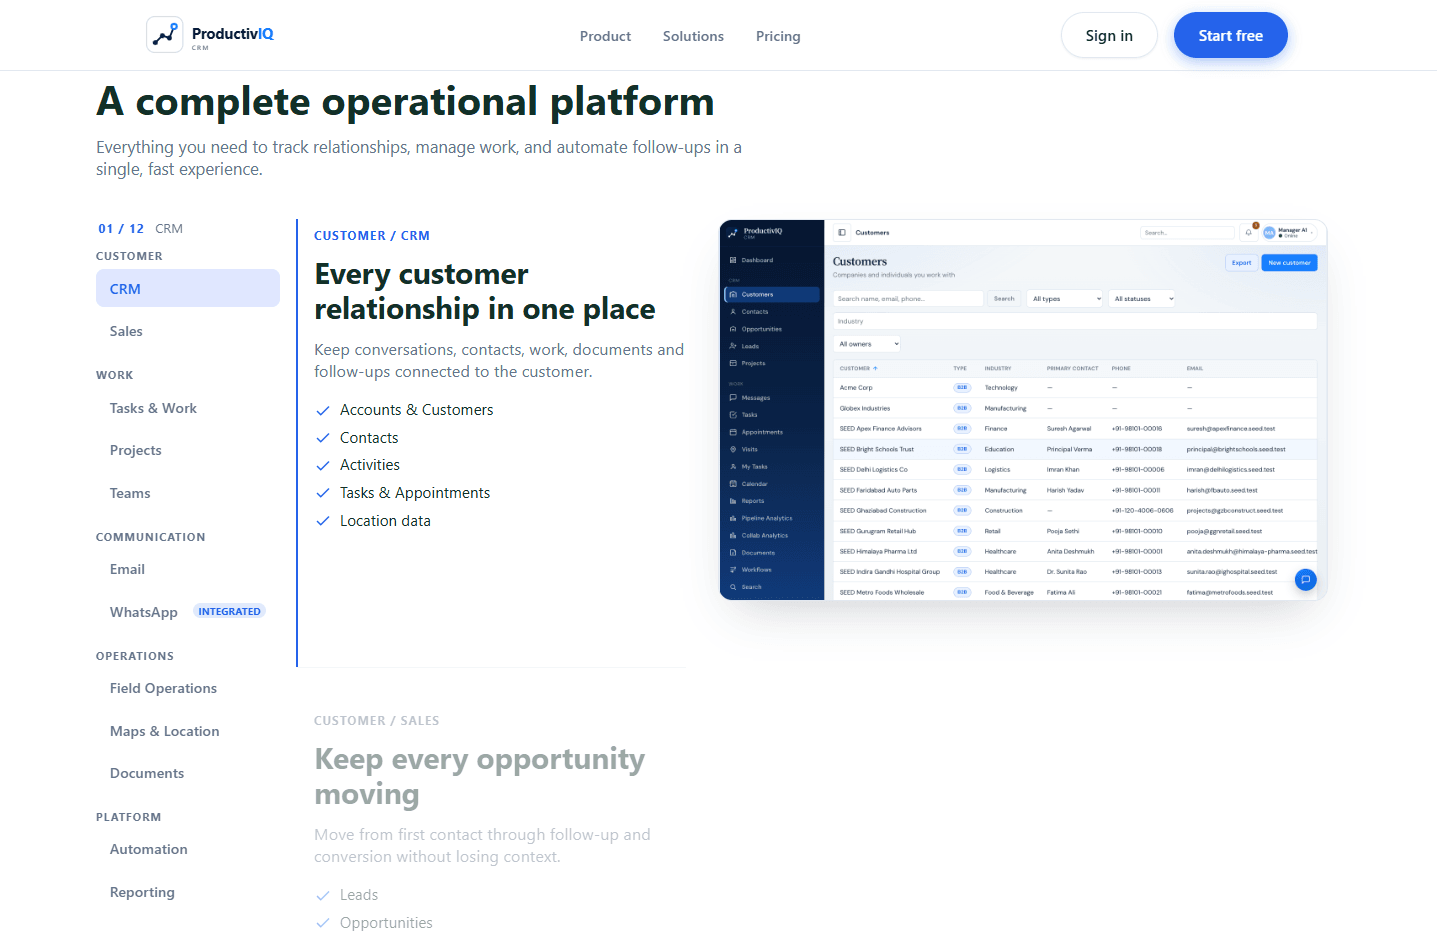
Task: Open the All statuses dropdown in the preview
Action: point(1143,298)
